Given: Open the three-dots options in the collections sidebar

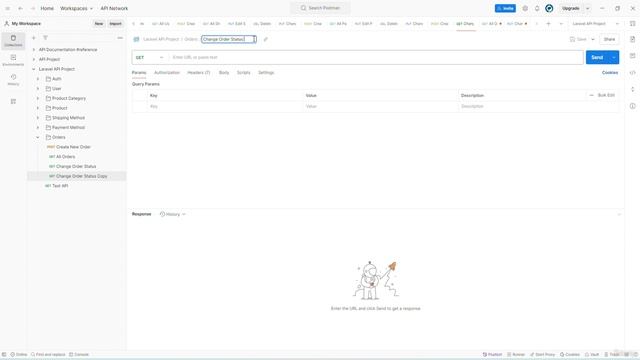Looking at the screenshot, I should tap(120, 38).
